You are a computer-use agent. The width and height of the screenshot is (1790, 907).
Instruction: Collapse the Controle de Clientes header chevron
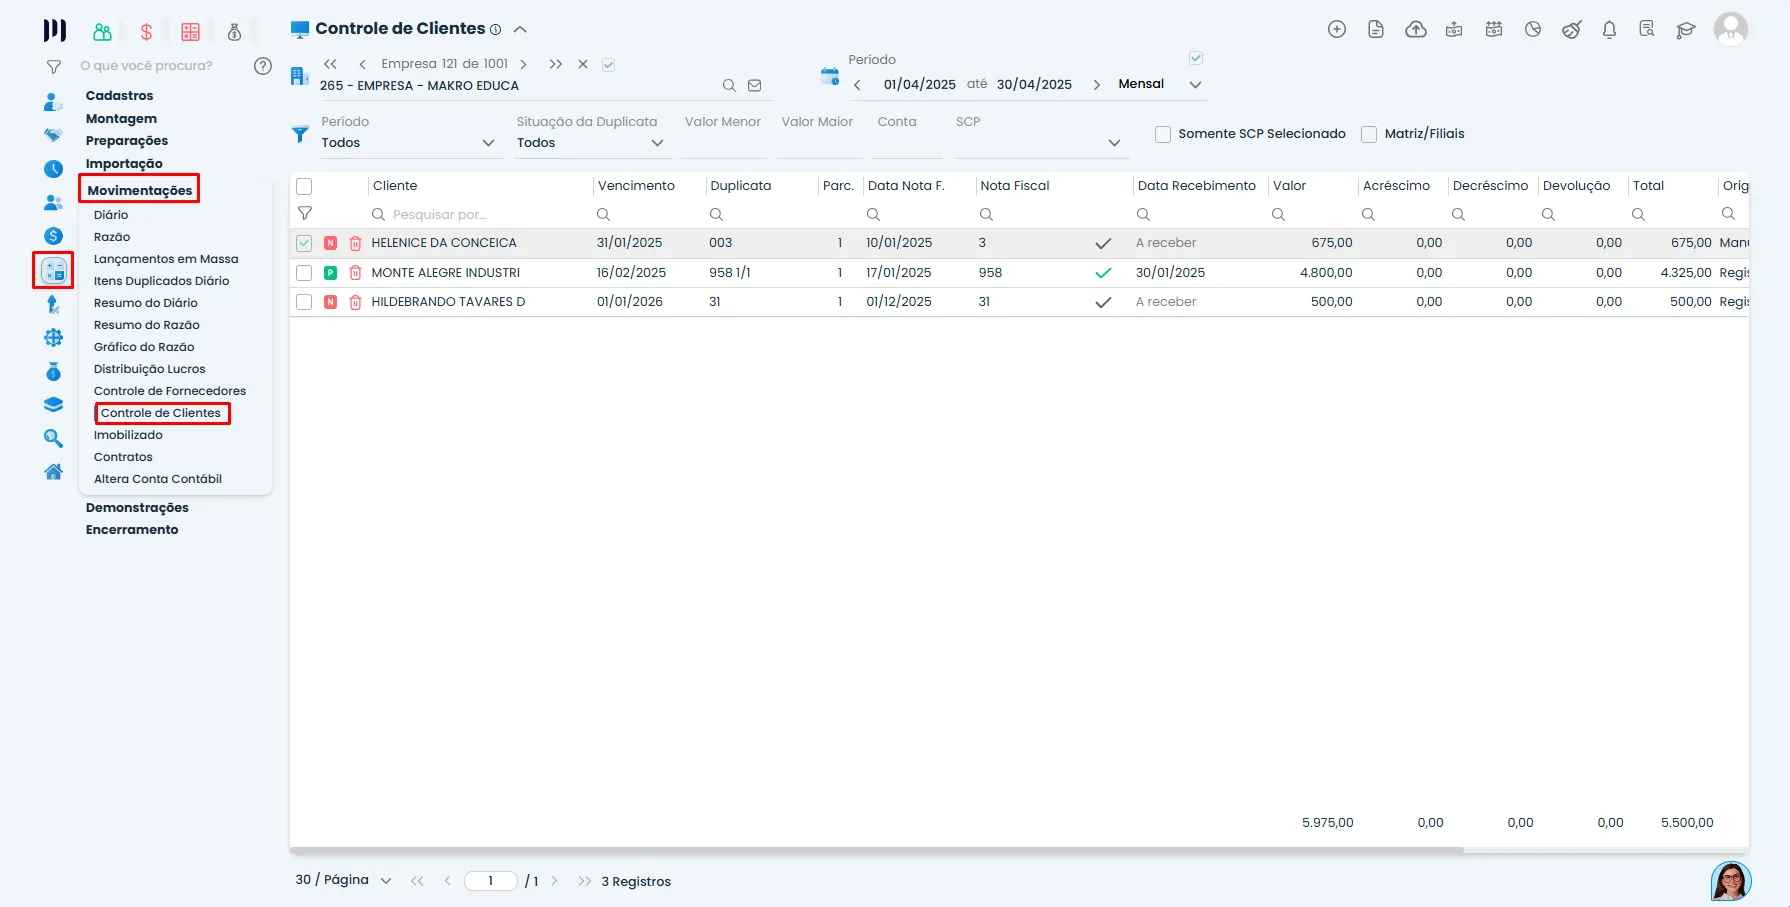pyautogui.click(x=520, y=30)
